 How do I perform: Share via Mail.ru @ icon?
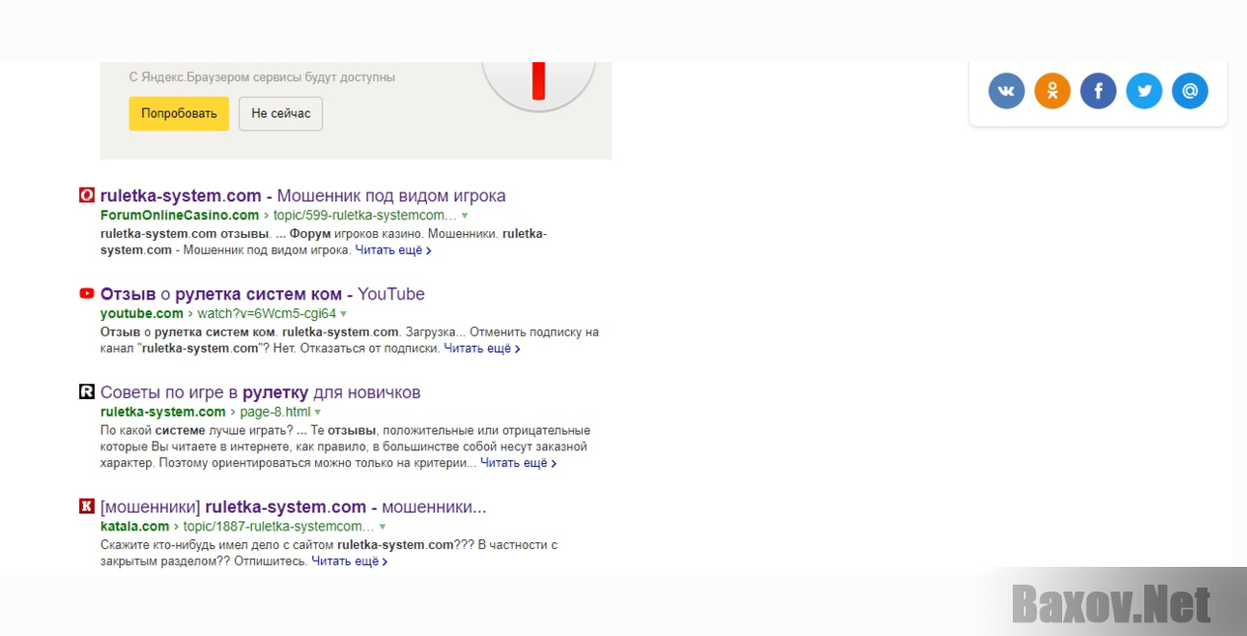[x=1190, y=91]
